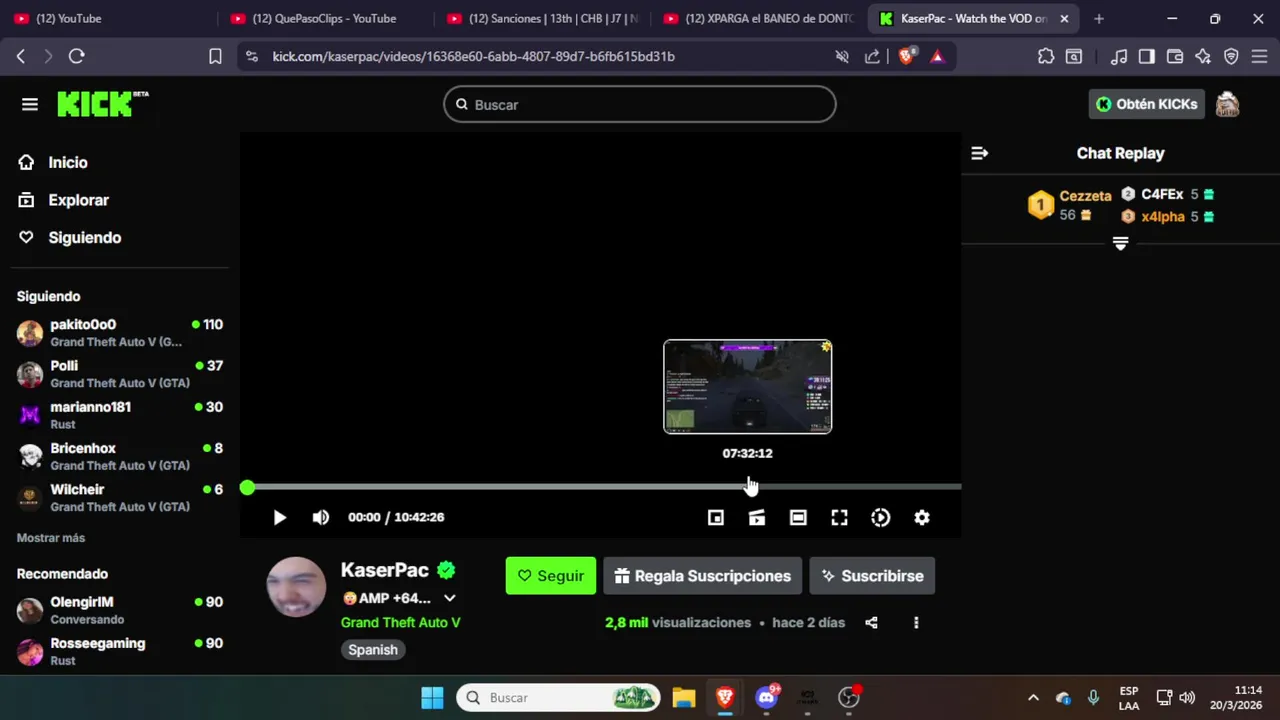1280x720 pixels.
Task: Enter fullscreen video mode
Action: click(x=839, y=517)
